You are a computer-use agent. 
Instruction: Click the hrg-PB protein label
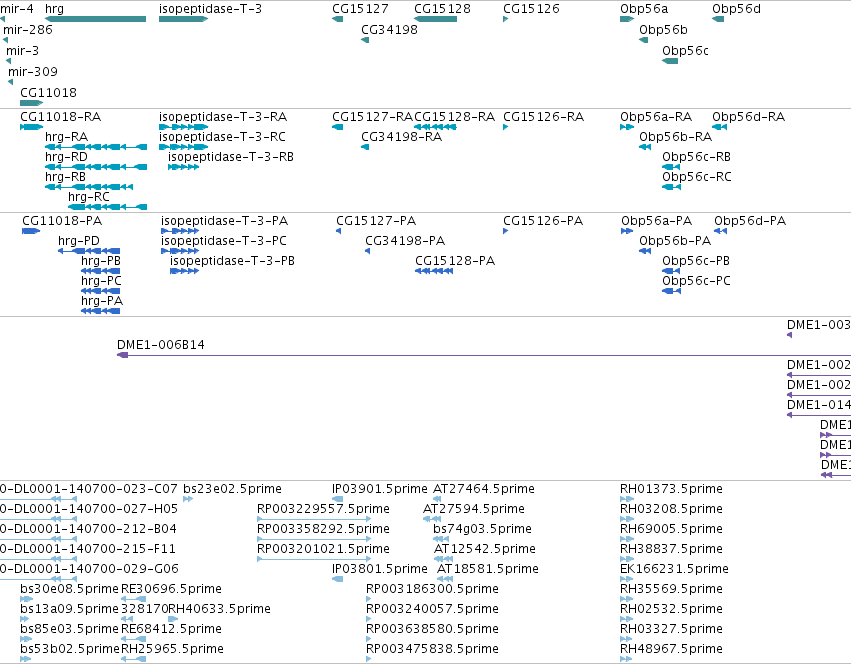(x=101, y=261)
